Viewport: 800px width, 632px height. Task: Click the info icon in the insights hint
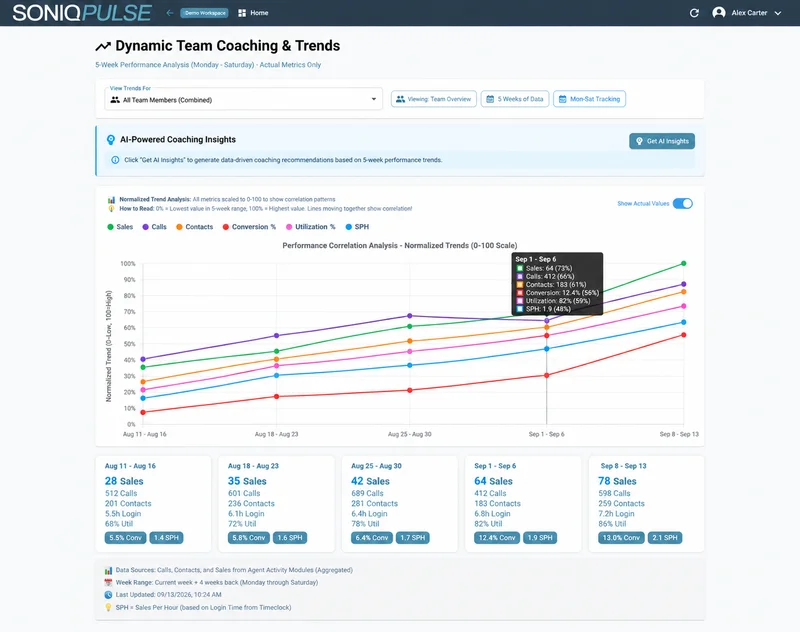[115, 160]
